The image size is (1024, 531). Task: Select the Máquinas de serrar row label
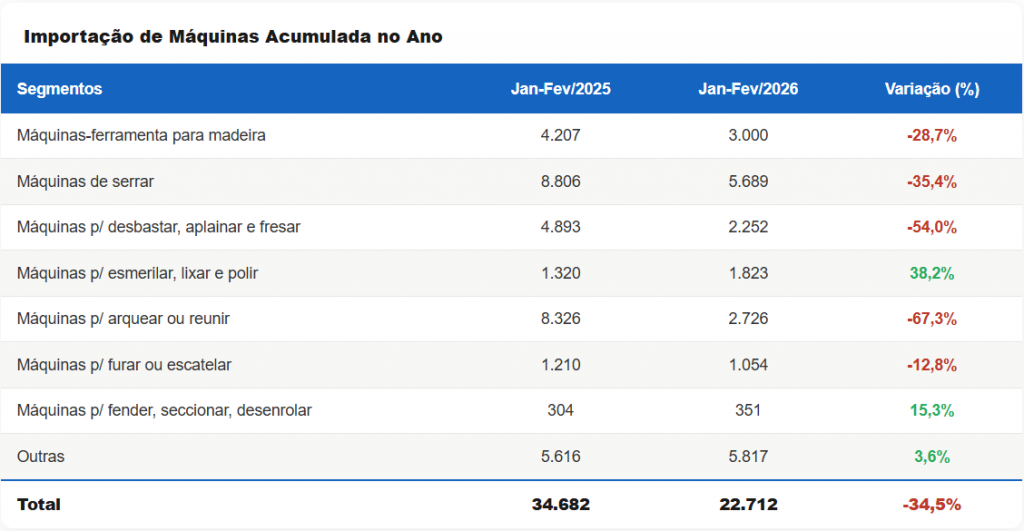pyautogui.click(x=85, y=181)
